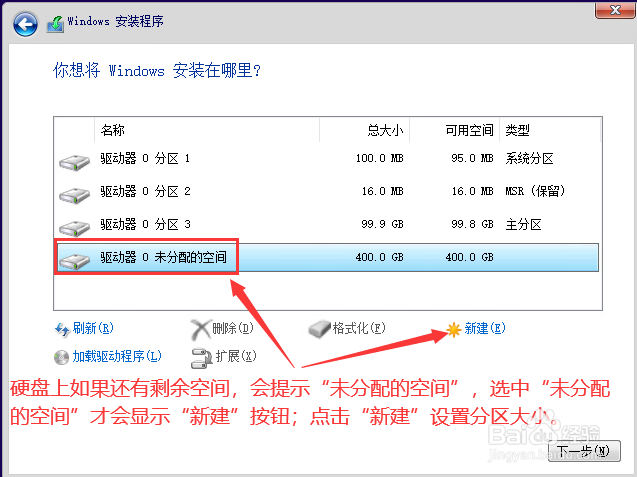Viewport: 637px width, 477px height.
Task: Click the 格式化 eraser icon
Action: pyautogui.click(x=319, y=329)
